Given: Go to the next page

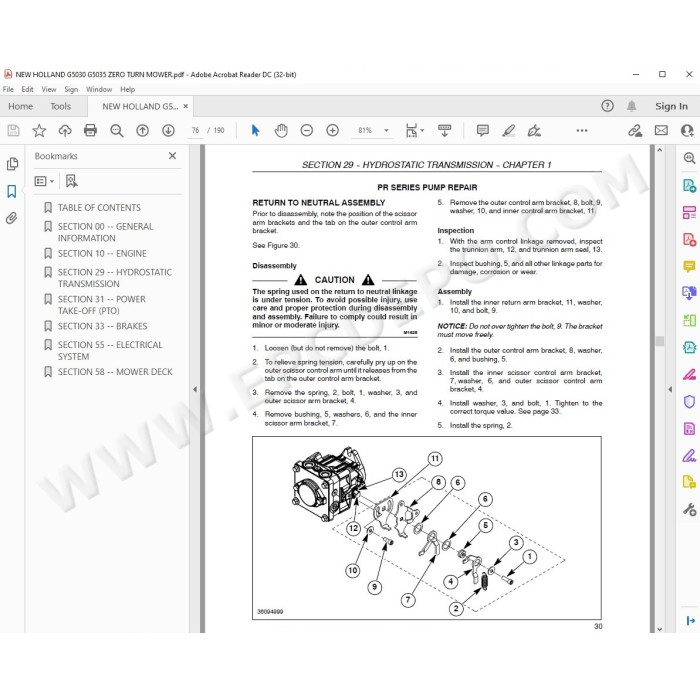Looking at the screenshot, I should [x=168, y=130].
